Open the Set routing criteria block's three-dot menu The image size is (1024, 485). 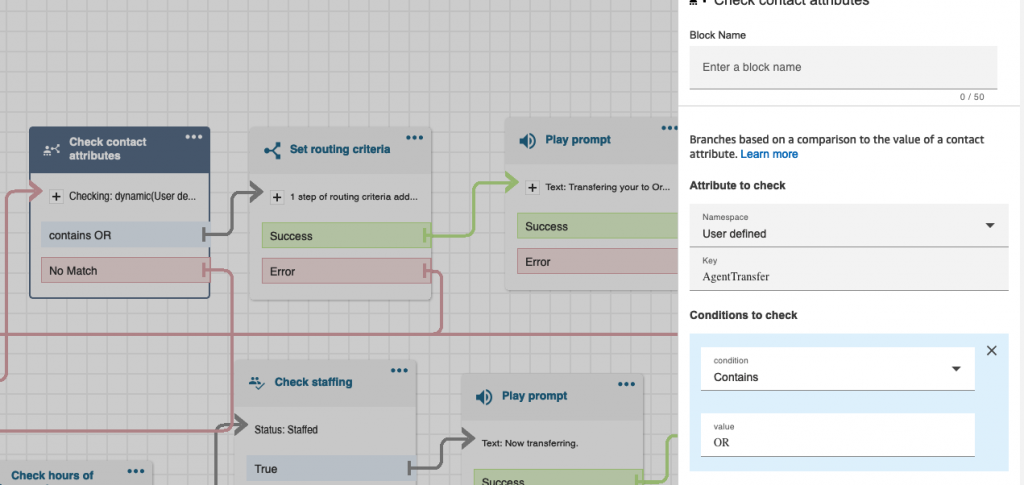[415, 137]
